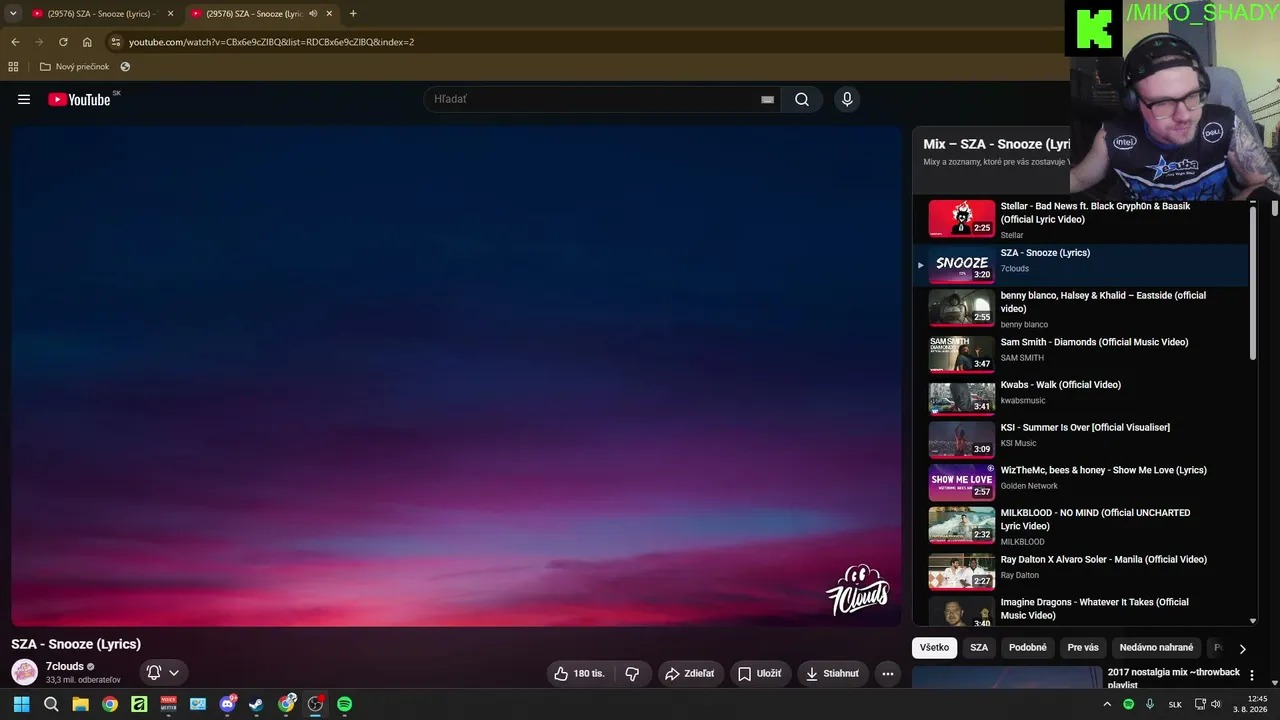Open the on-screen keyboard in search bar

tap(767, 99)
